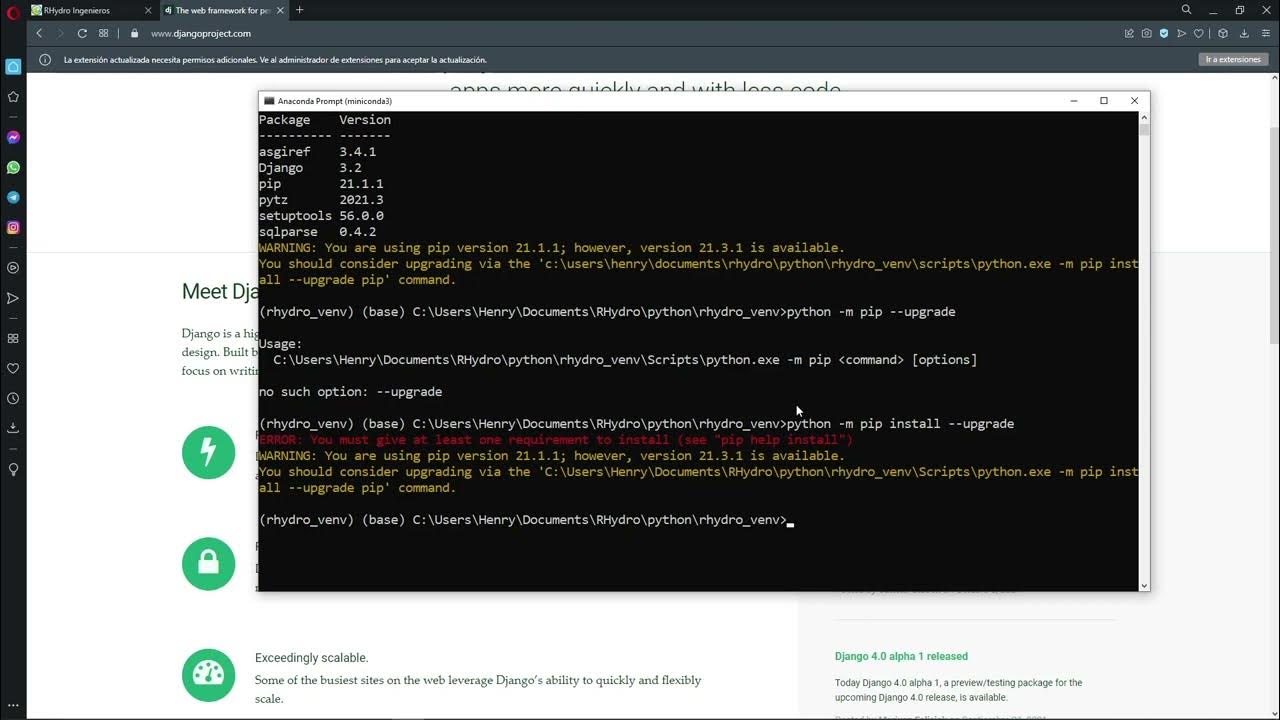The image size is (1280, 720).
Task: Go forward with the browser forward arrow
Action: (x=60, y=33)
